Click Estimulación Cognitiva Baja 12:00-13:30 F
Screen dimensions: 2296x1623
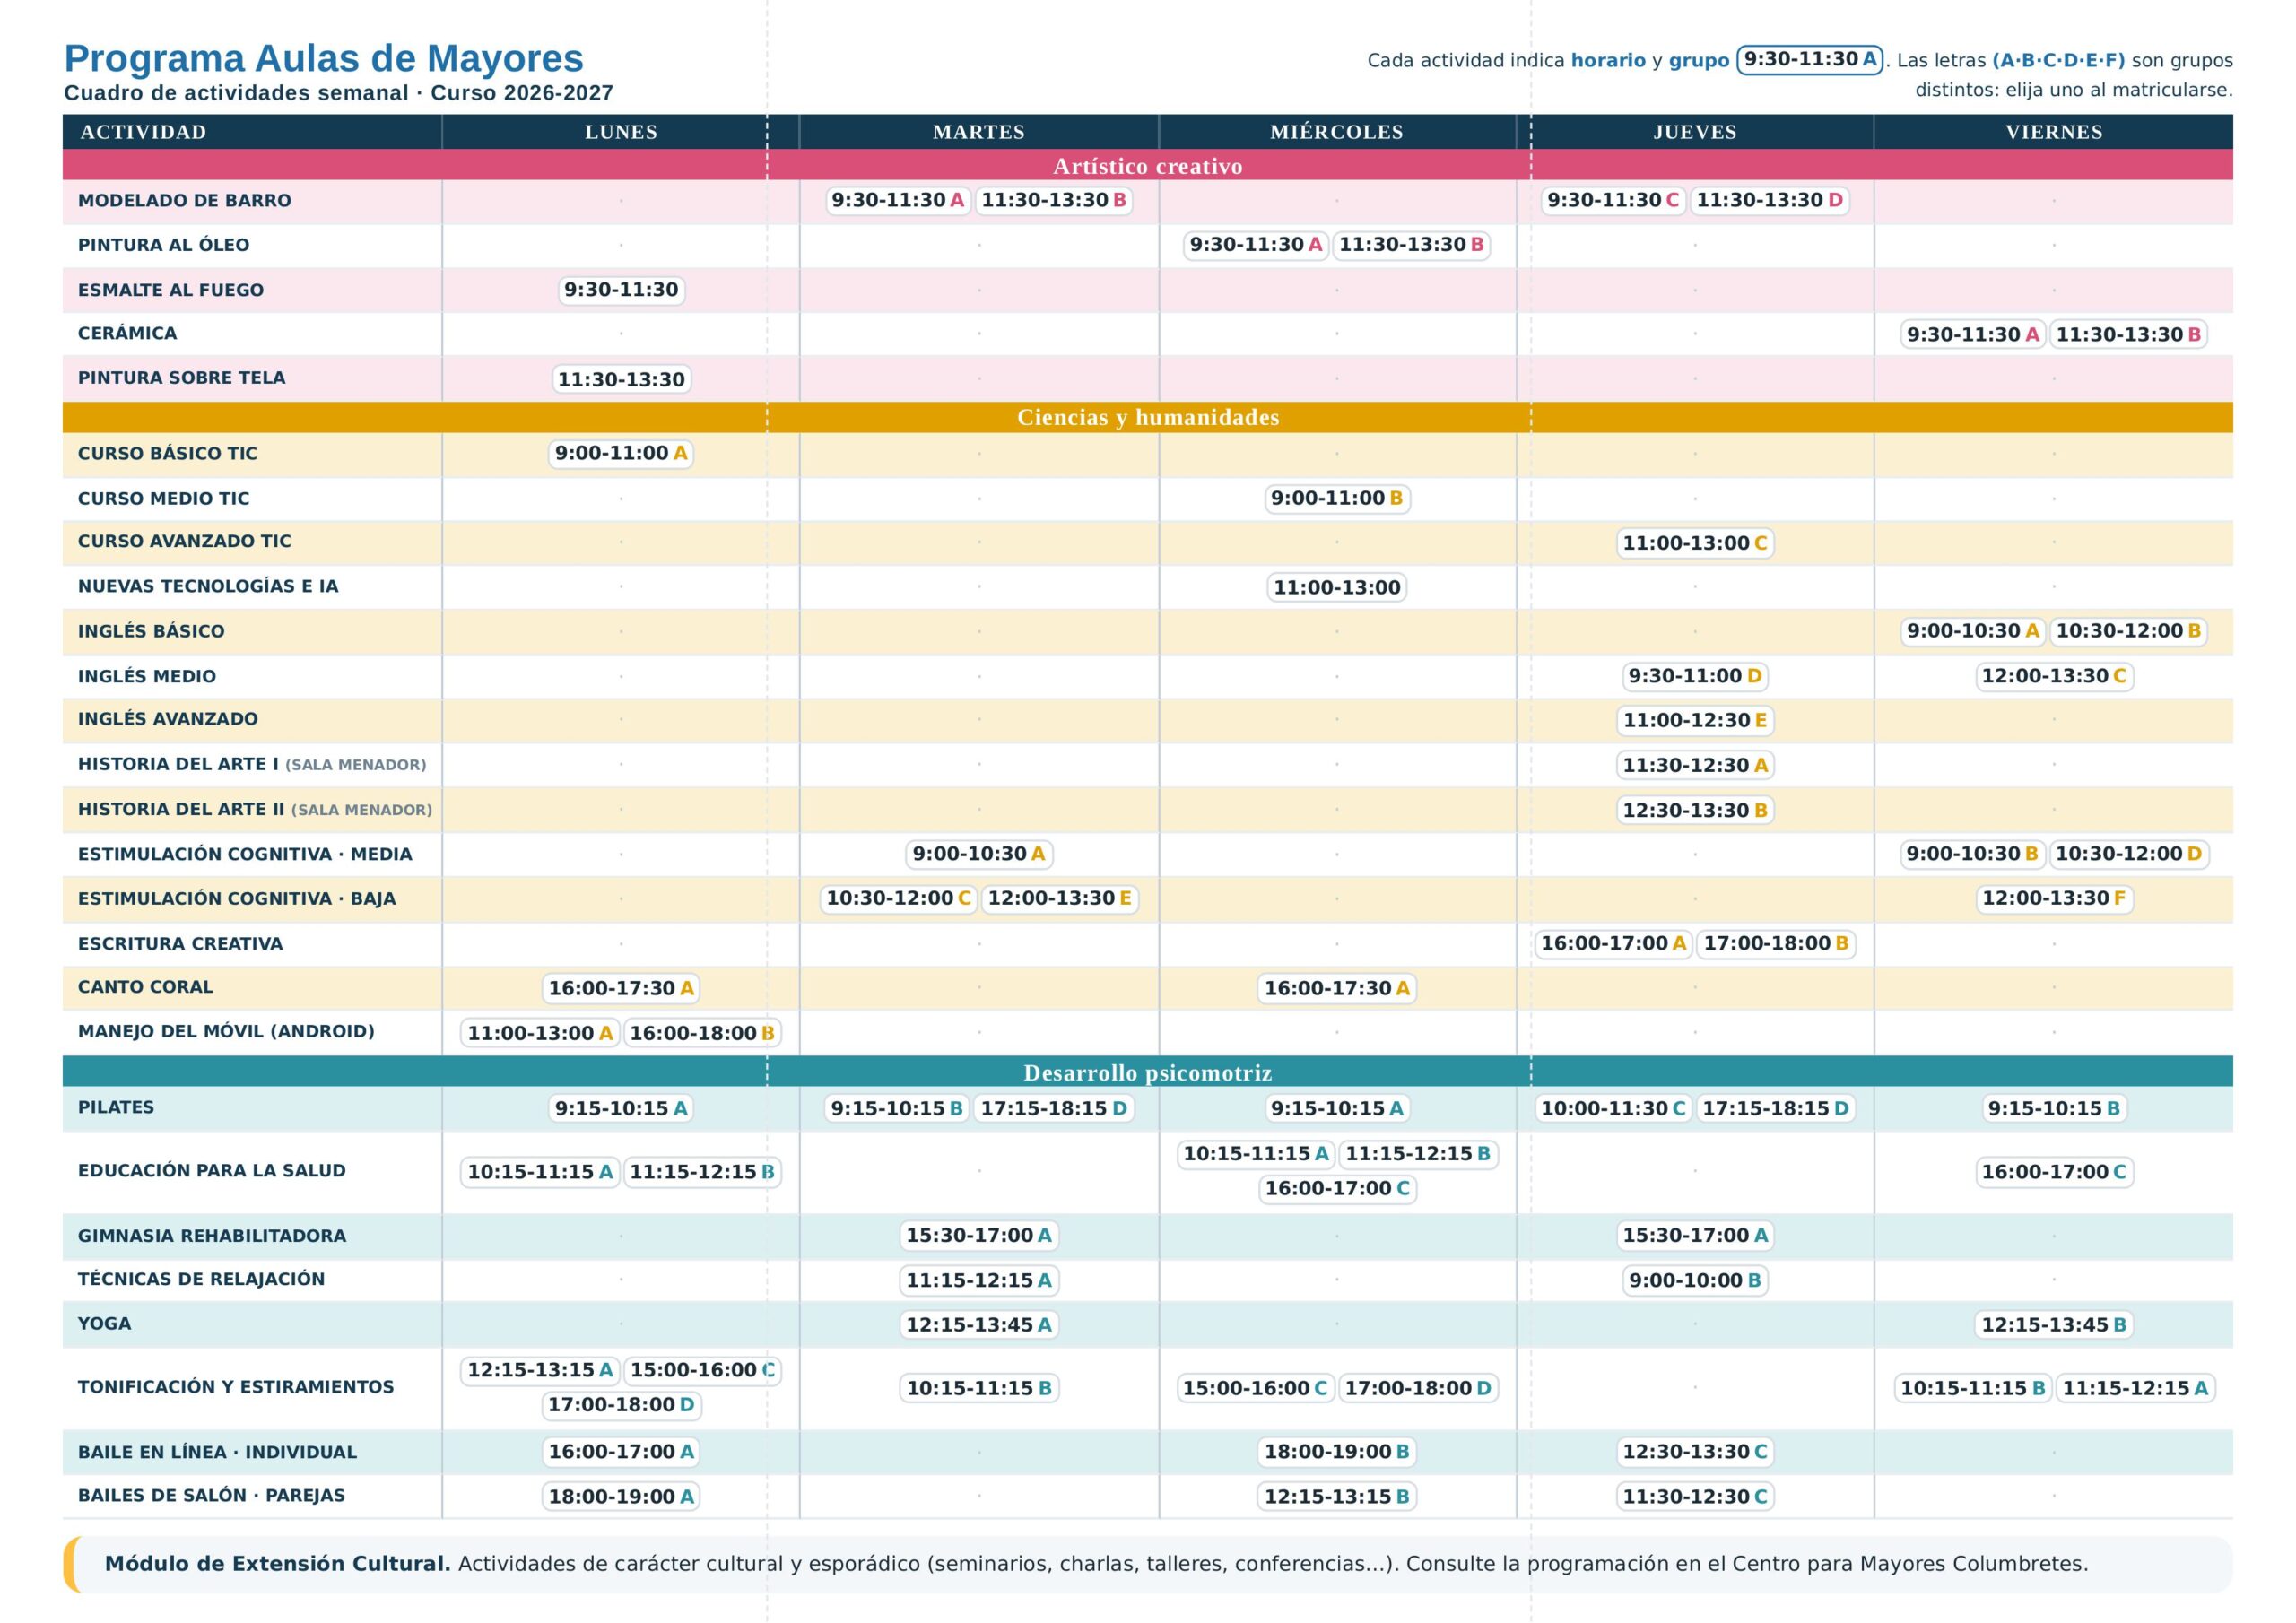(2054, 898)
